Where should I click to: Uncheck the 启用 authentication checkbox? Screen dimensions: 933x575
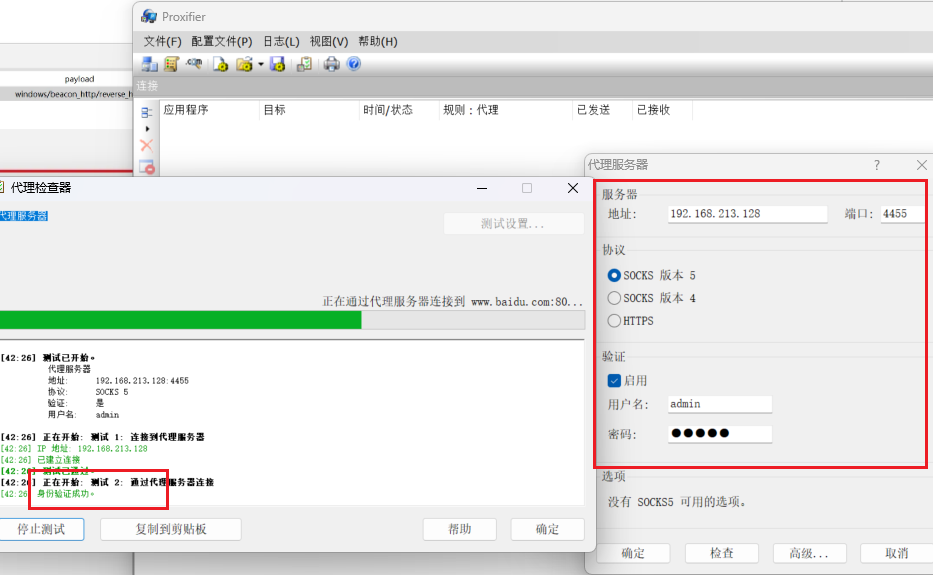pyautogui.click(x=614, y=380)
